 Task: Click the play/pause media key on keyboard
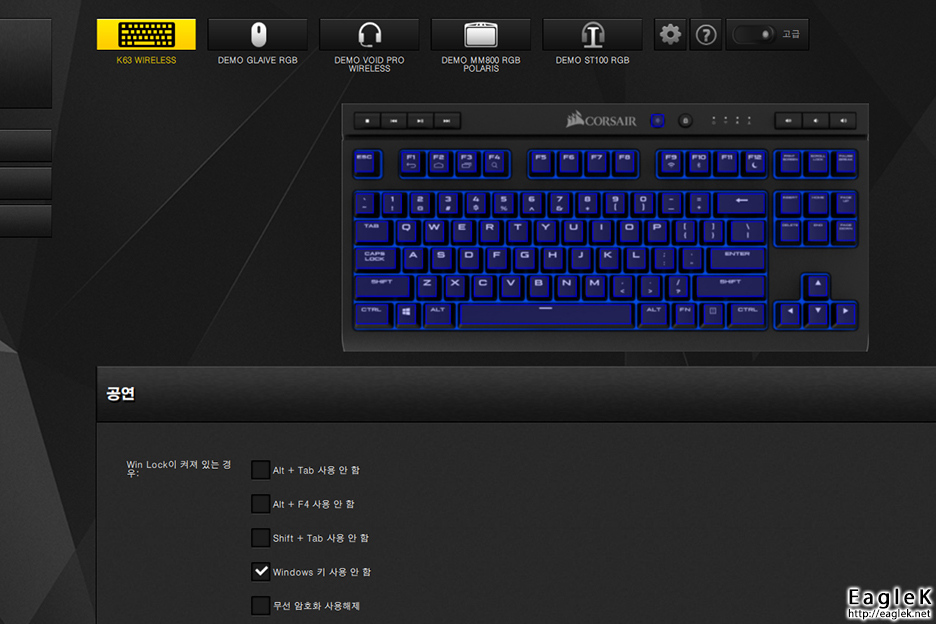pyautogui.click(x=420, y=121)
